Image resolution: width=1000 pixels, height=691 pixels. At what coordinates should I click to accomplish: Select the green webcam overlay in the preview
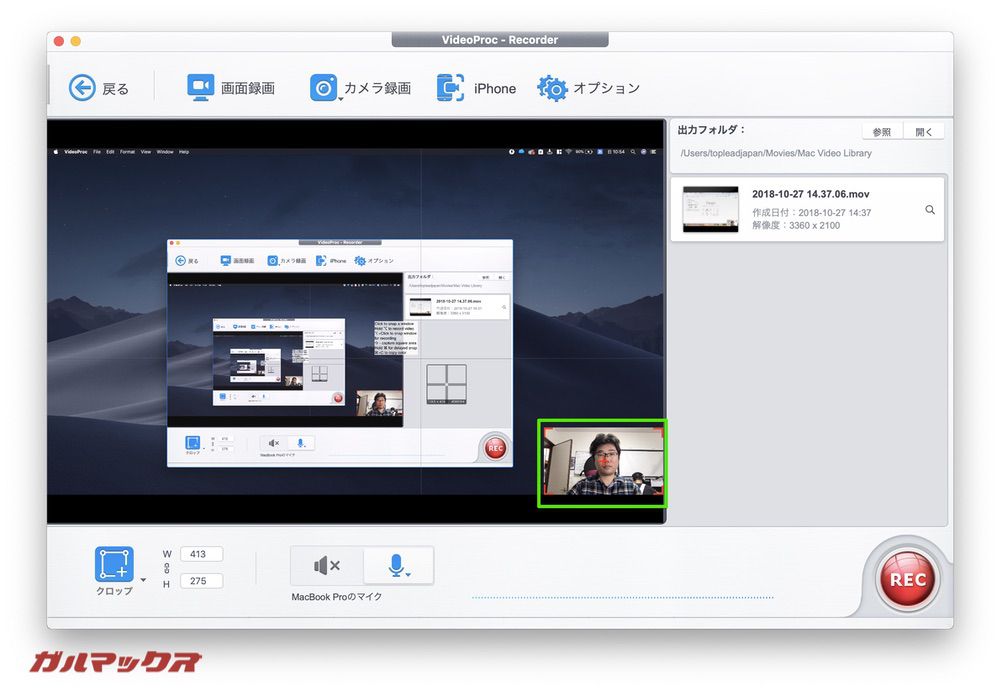602,463
